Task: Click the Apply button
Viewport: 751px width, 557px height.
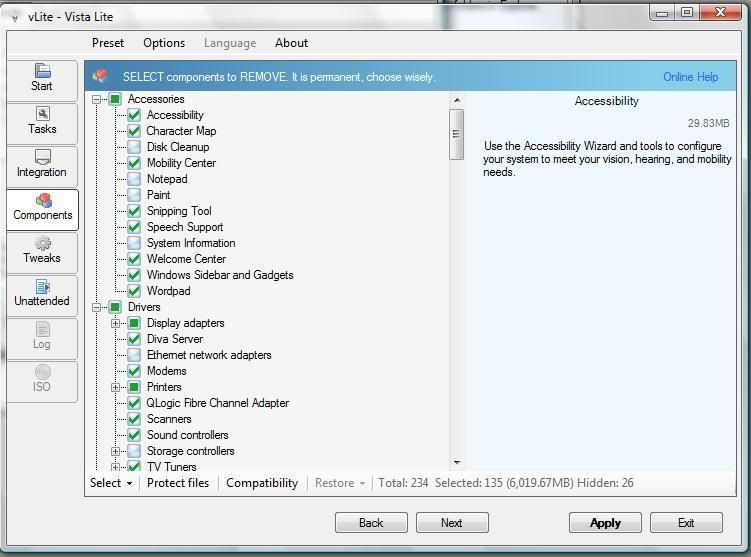Action: click(605, 523)
